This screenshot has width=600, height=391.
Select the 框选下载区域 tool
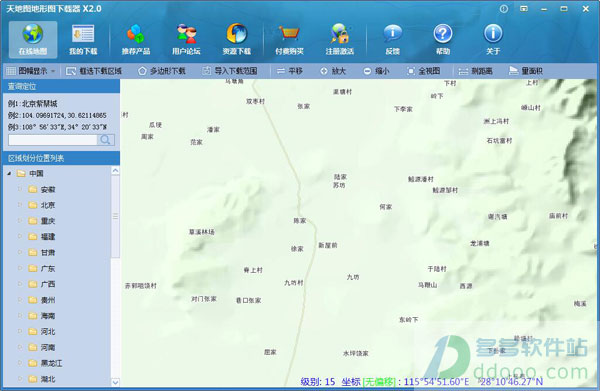click(x=94, y=71)
